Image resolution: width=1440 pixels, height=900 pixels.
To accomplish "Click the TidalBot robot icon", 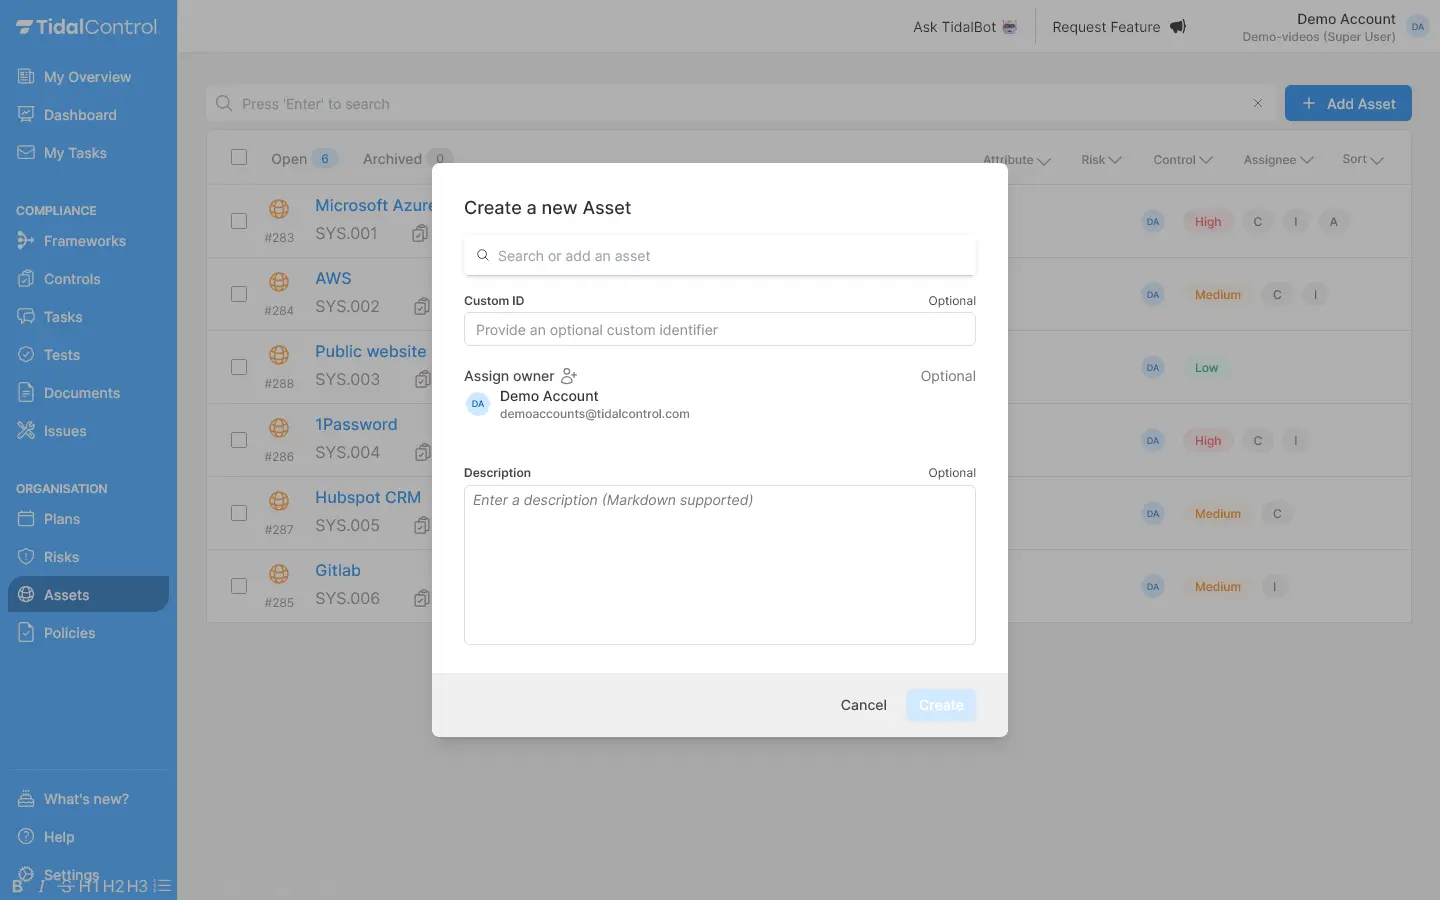I will (1010, 27).
